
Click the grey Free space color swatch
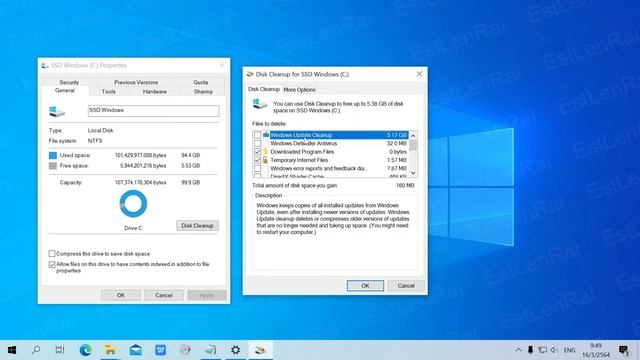[x=53, y=166]
